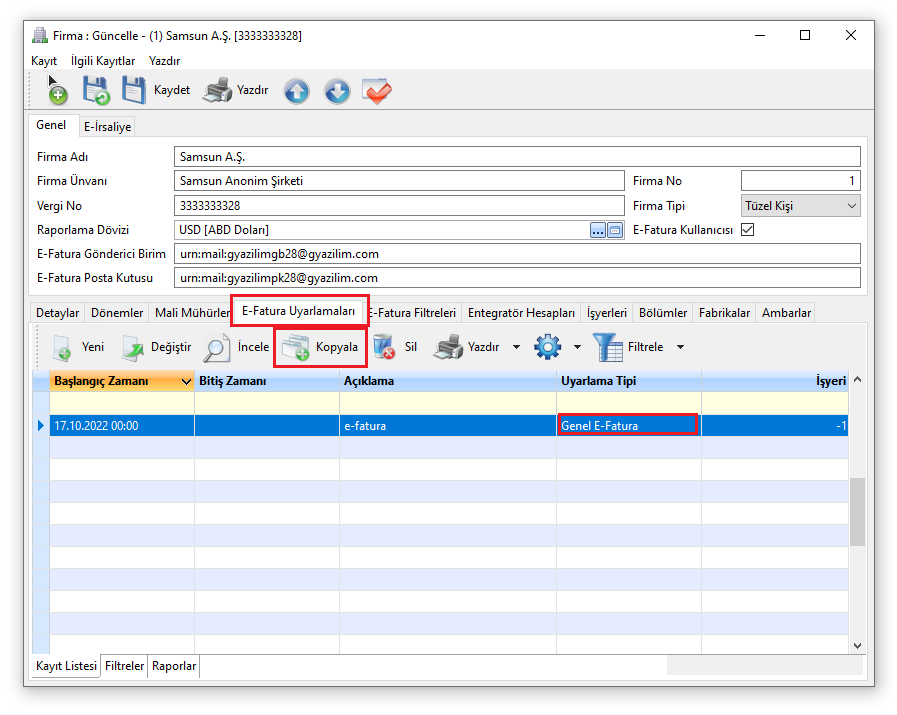Switch to the Filtreler bottom tab
Viewport: 897px width, 715px height.
click(x=124, y=666)
